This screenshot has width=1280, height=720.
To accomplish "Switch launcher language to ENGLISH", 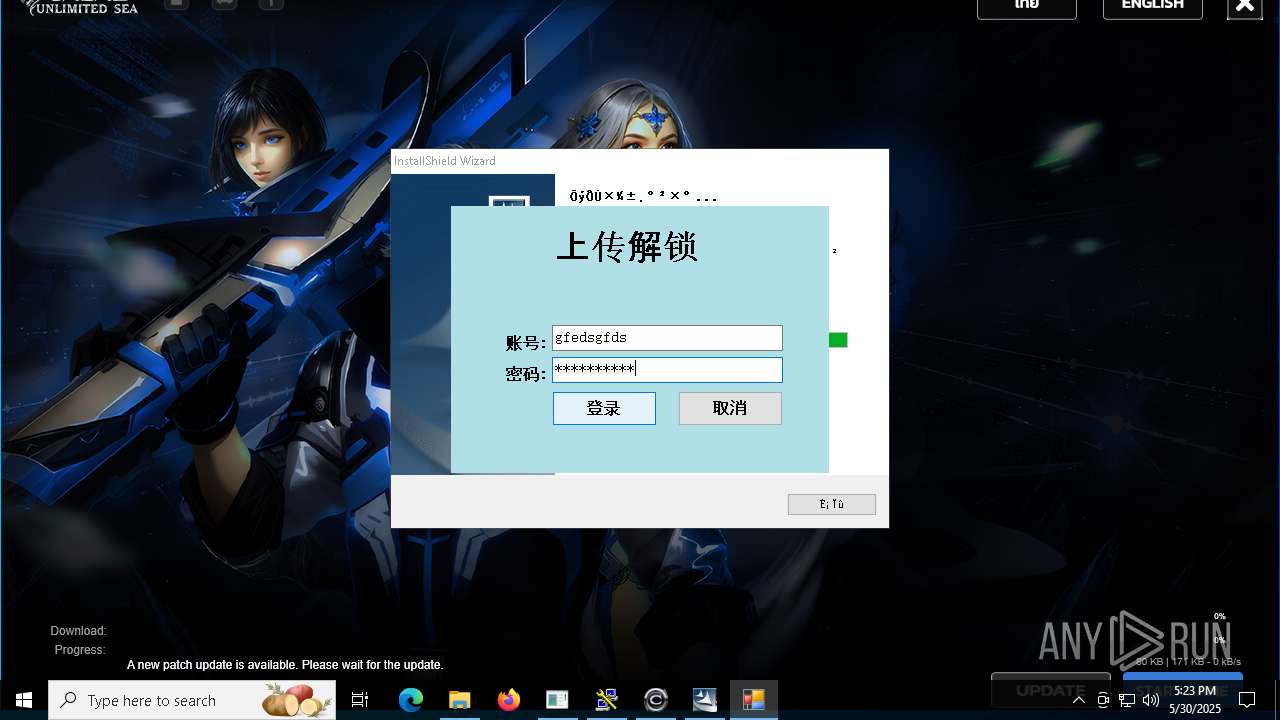I will [1153, 6].
